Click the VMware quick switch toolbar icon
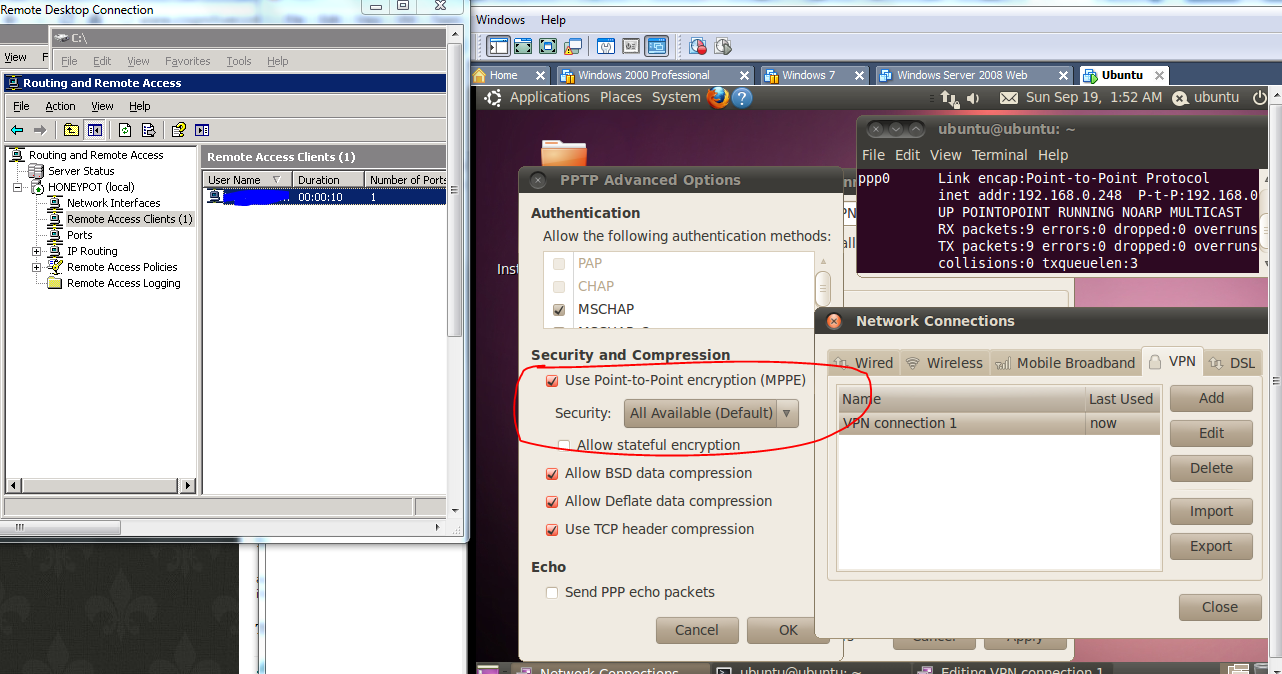Viewport: 1282px width, 674px height. [x=548, y=46]
